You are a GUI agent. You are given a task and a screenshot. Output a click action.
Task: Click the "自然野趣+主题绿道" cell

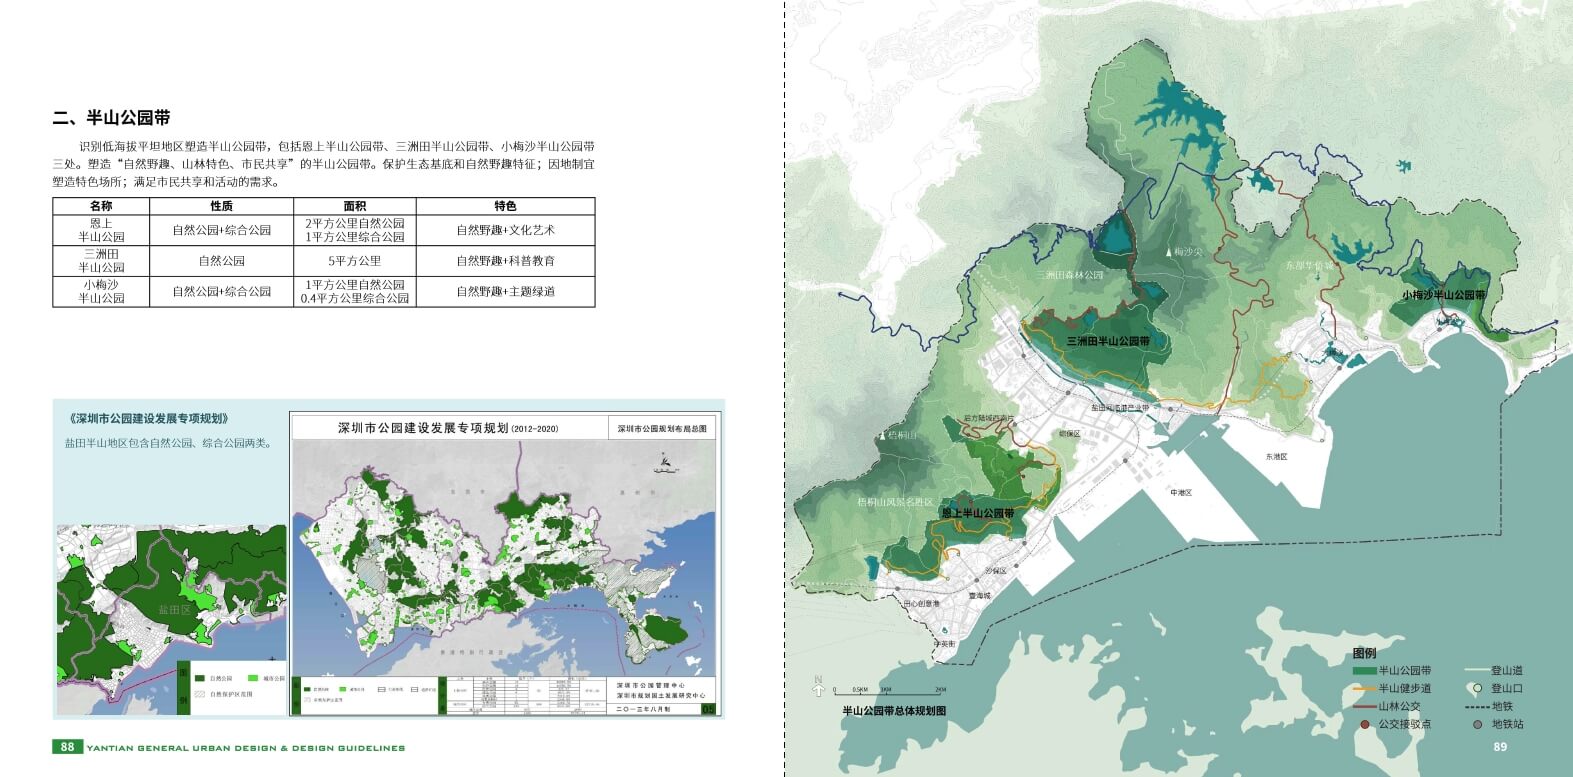tap(505, 291)
